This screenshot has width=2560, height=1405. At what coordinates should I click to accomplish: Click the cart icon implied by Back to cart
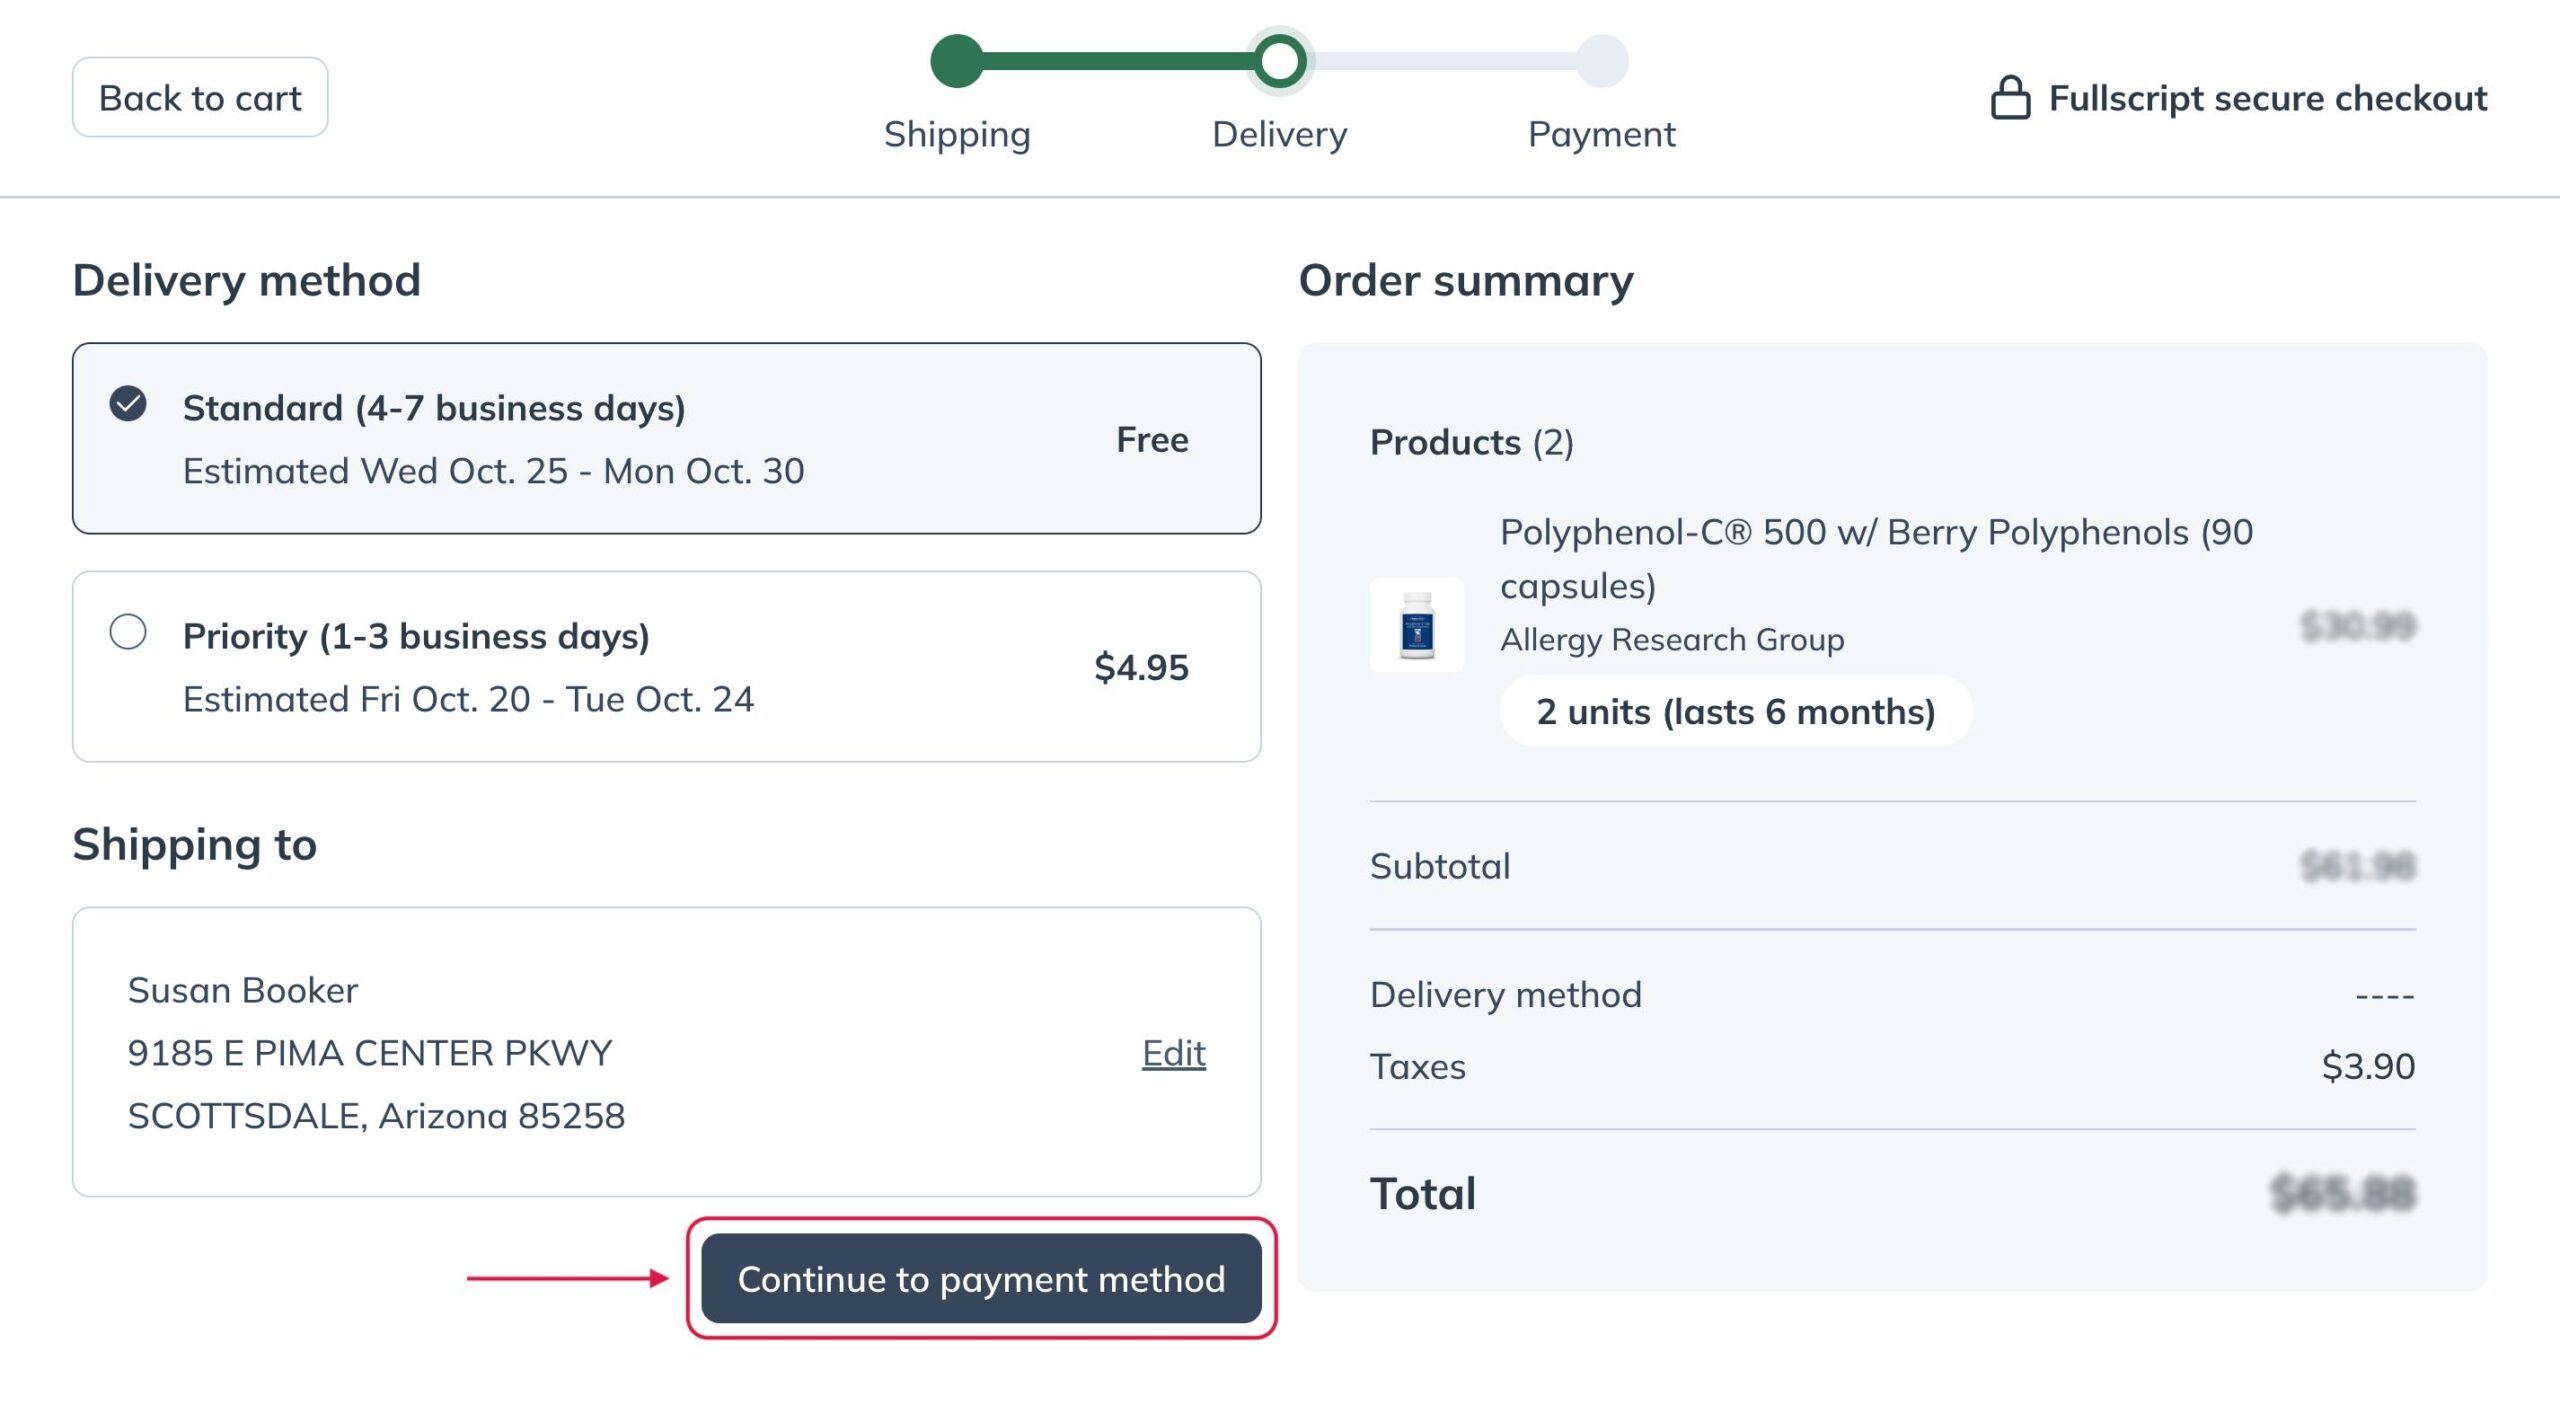tap(201, 95)
